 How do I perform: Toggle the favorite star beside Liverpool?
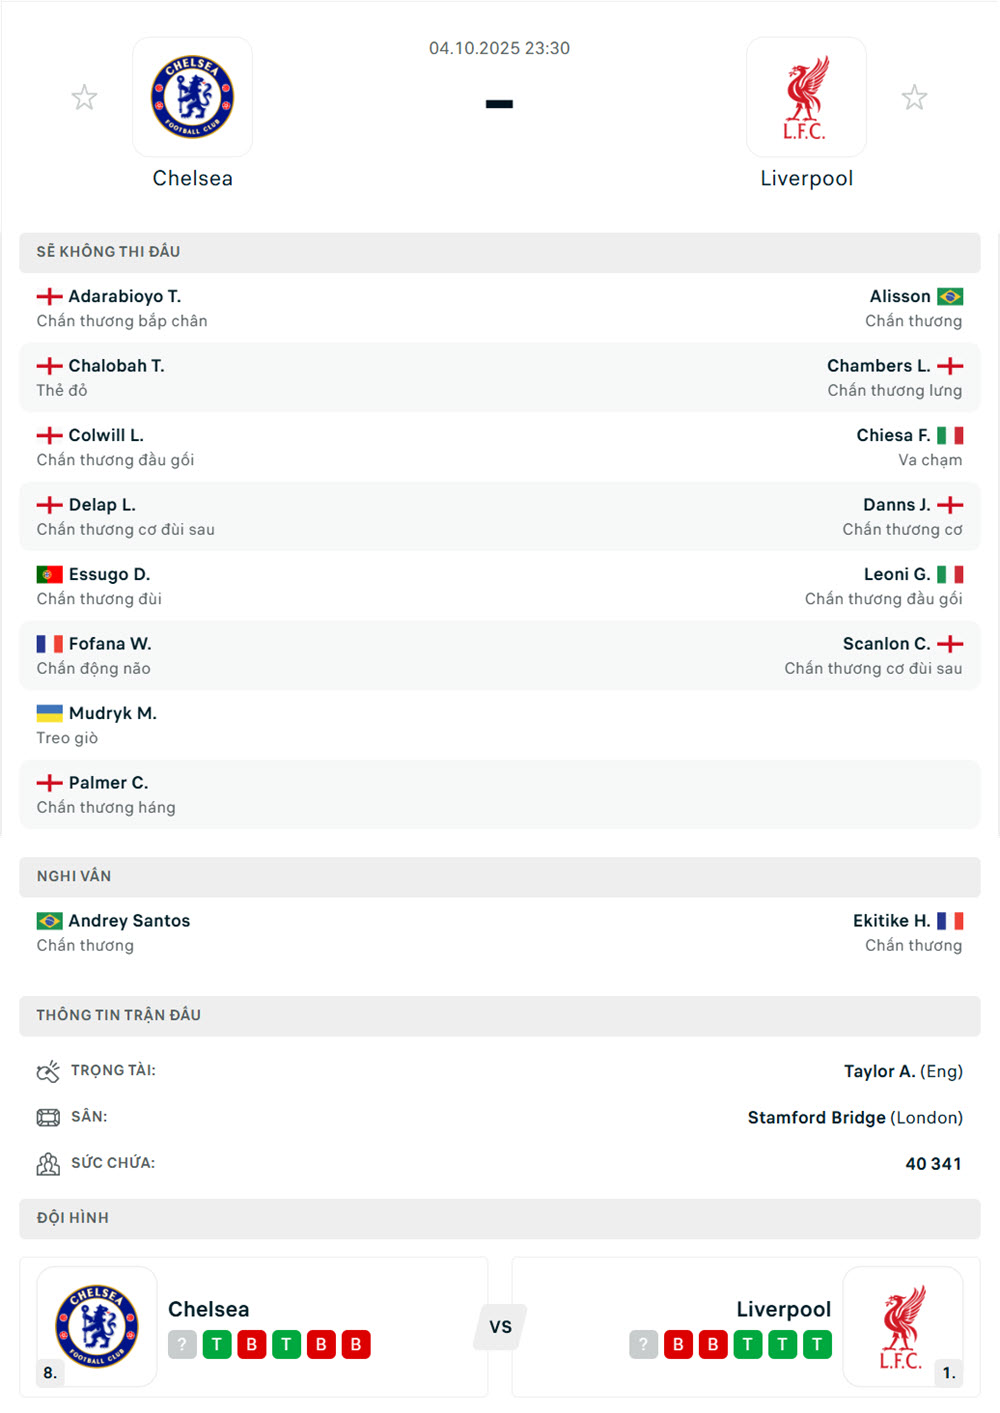pos(914,97)
